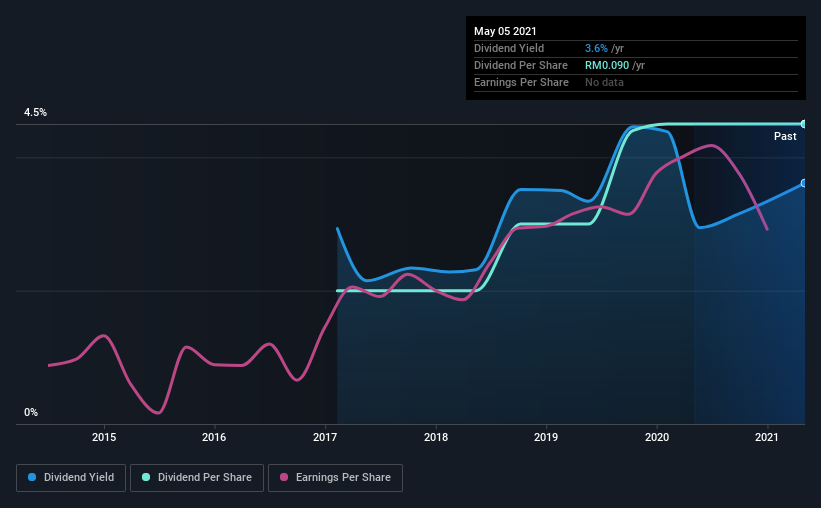Click the Dividend Per Share endpoint marker
The height and width of the screenshot is (508, 821).
click(x=804, y=124)
